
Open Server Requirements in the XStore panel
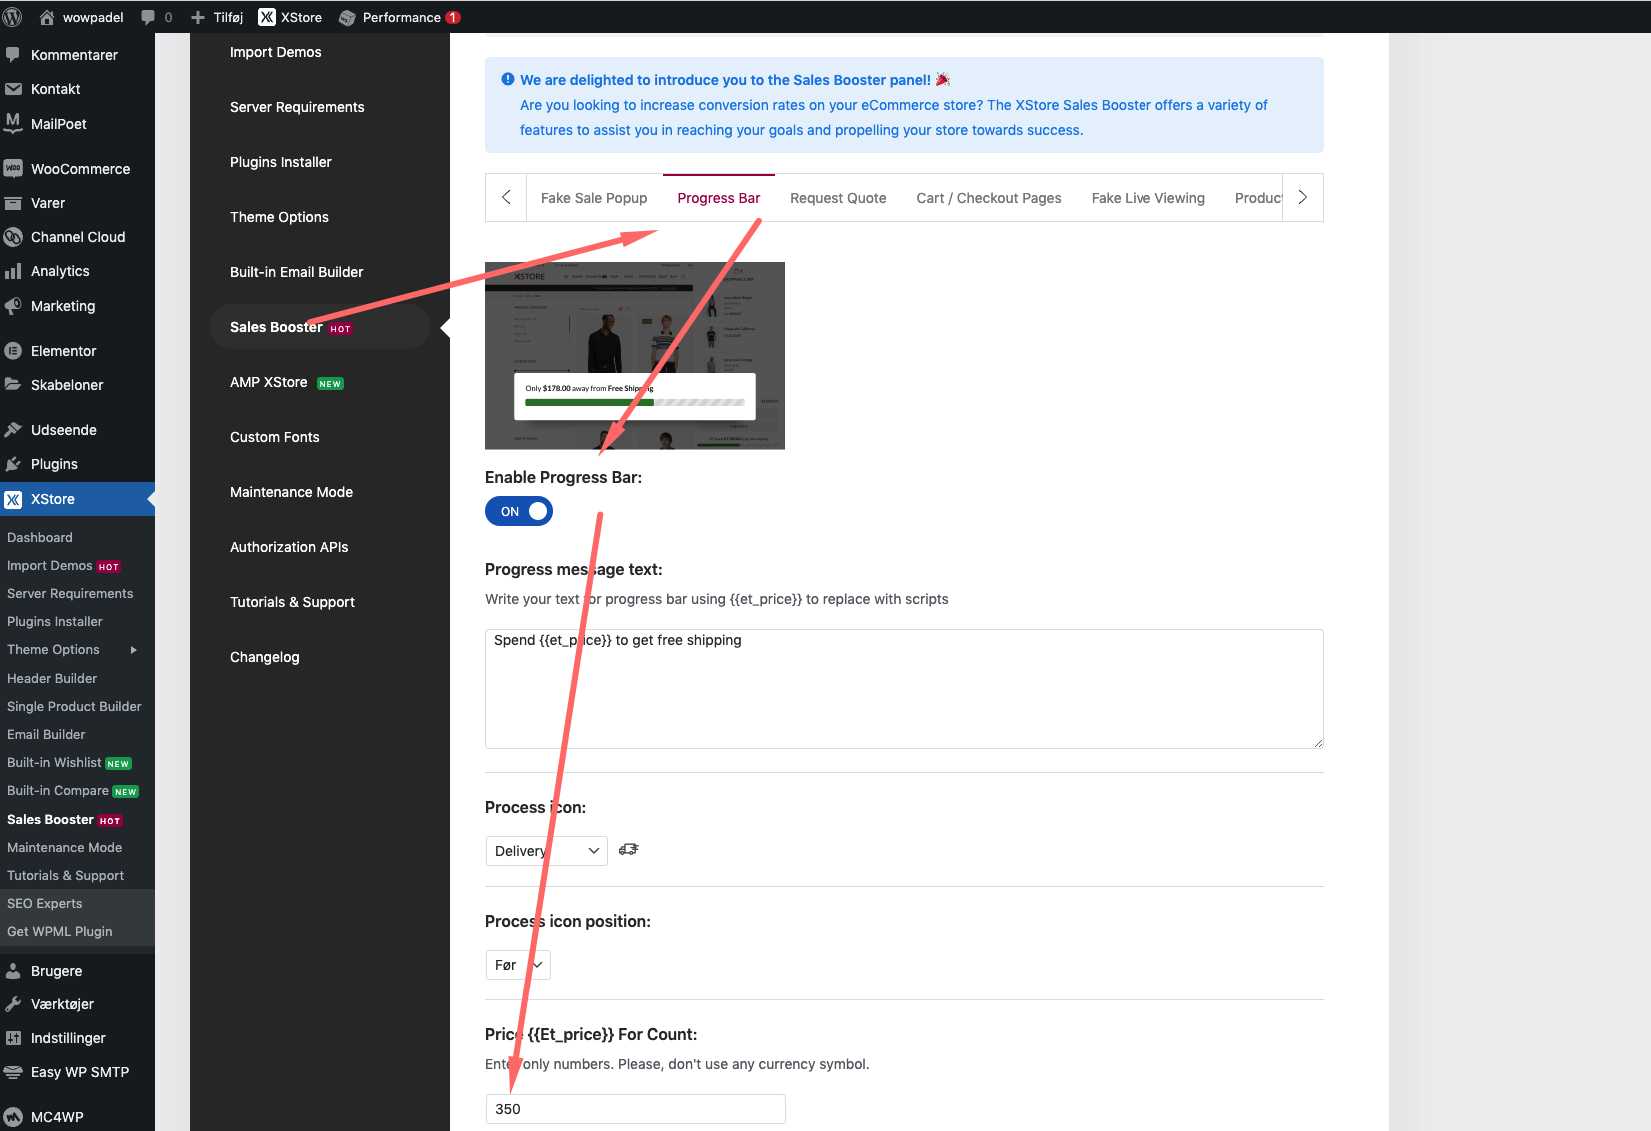[297, 107]
